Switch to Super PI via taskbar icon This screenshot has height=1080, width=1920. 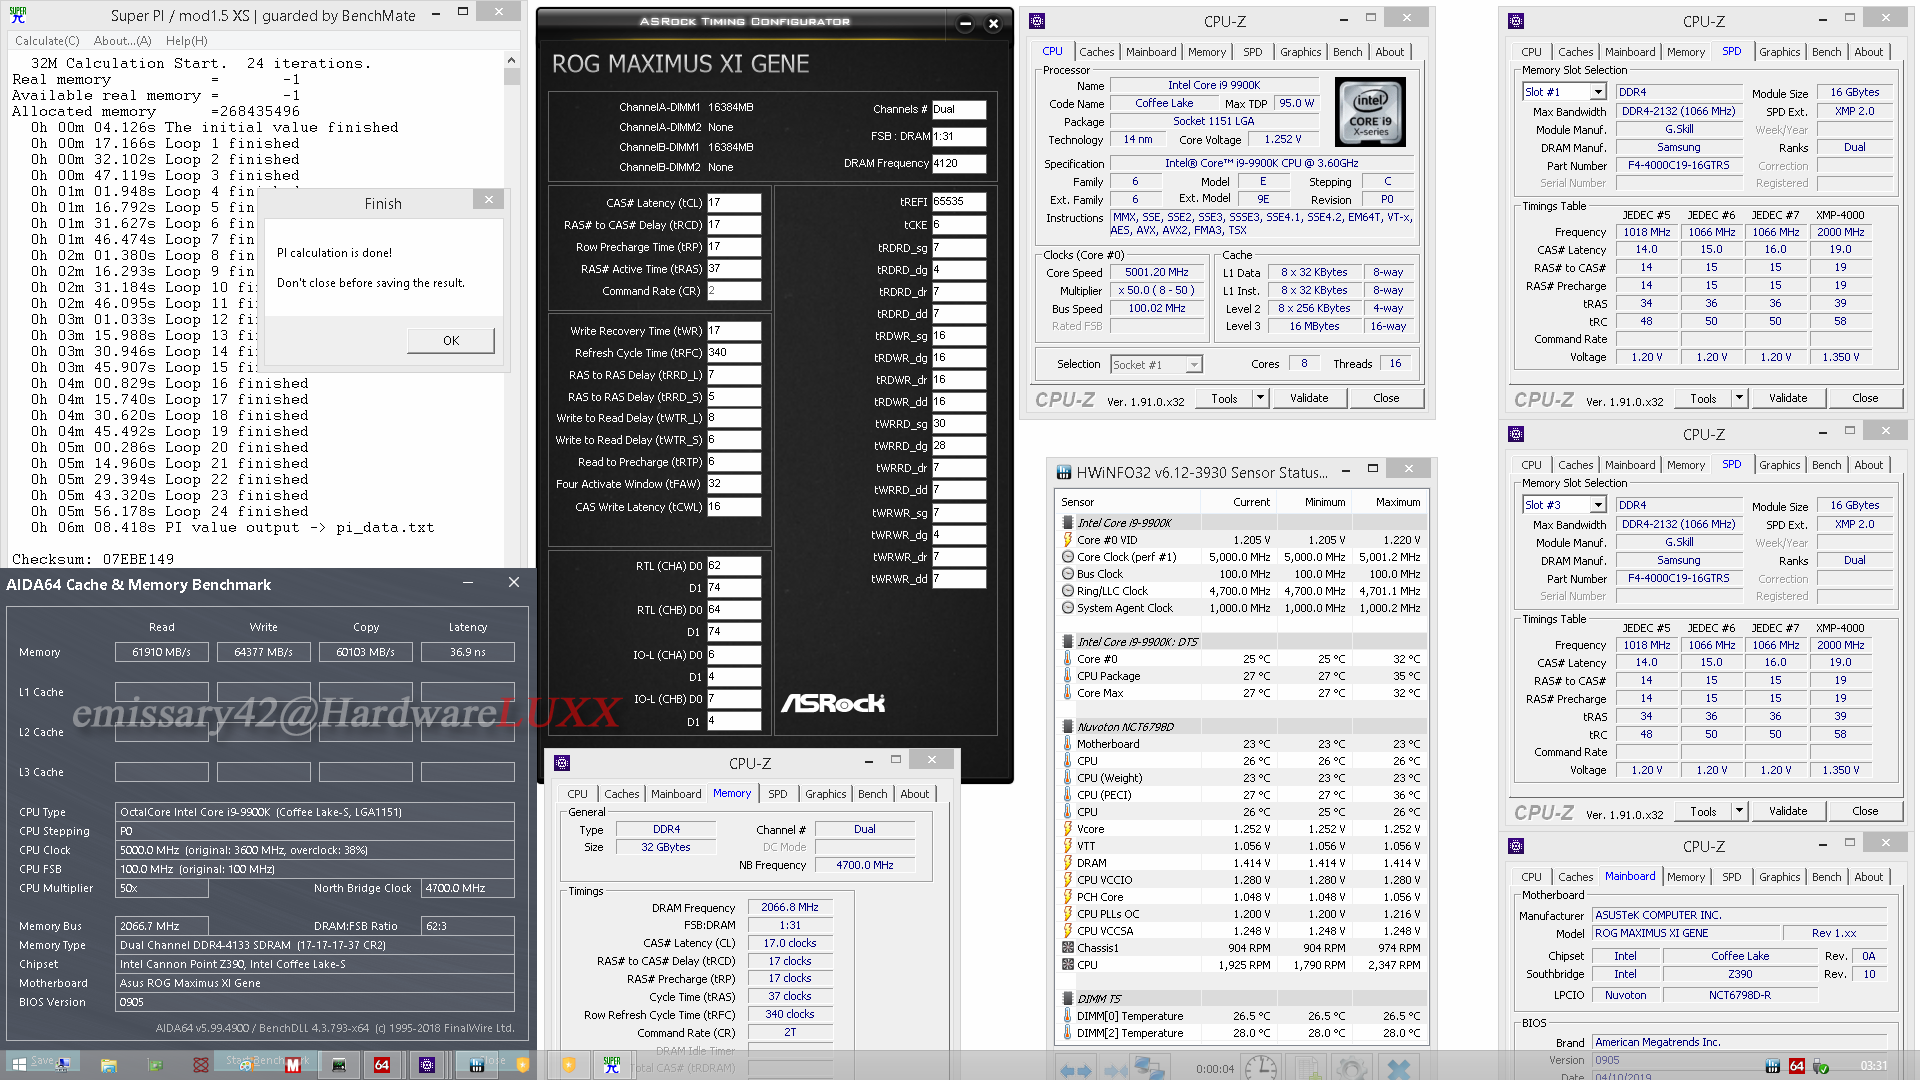(x=612, y=1066)
